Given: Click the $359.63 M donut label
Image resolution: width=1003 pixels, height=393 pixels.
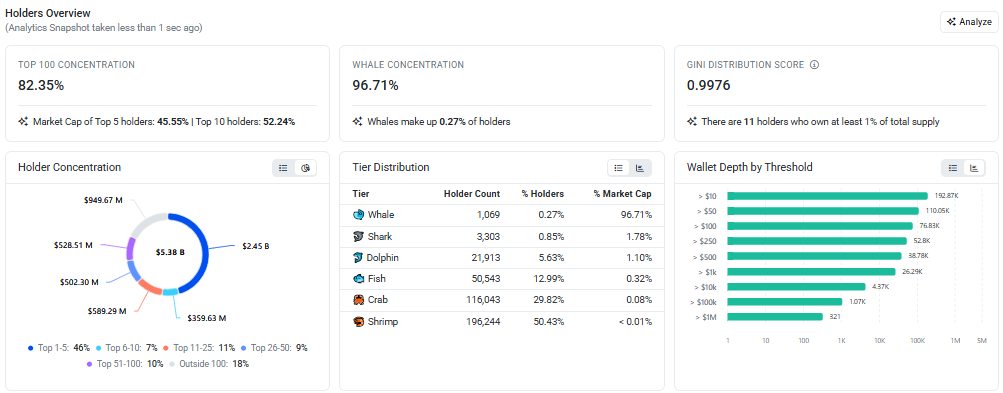Looking at the screenshot, I should point(207,317).
